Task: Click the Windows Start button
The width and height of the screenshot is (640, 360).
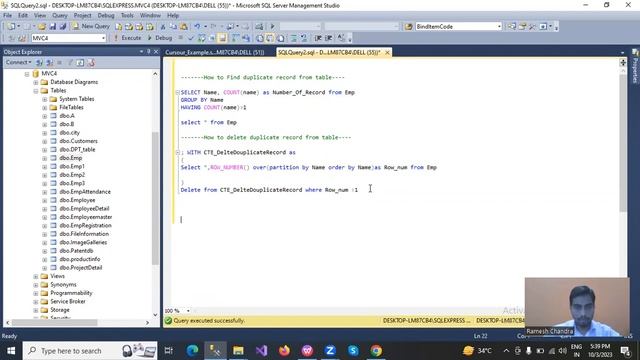Action: (11, 351)
